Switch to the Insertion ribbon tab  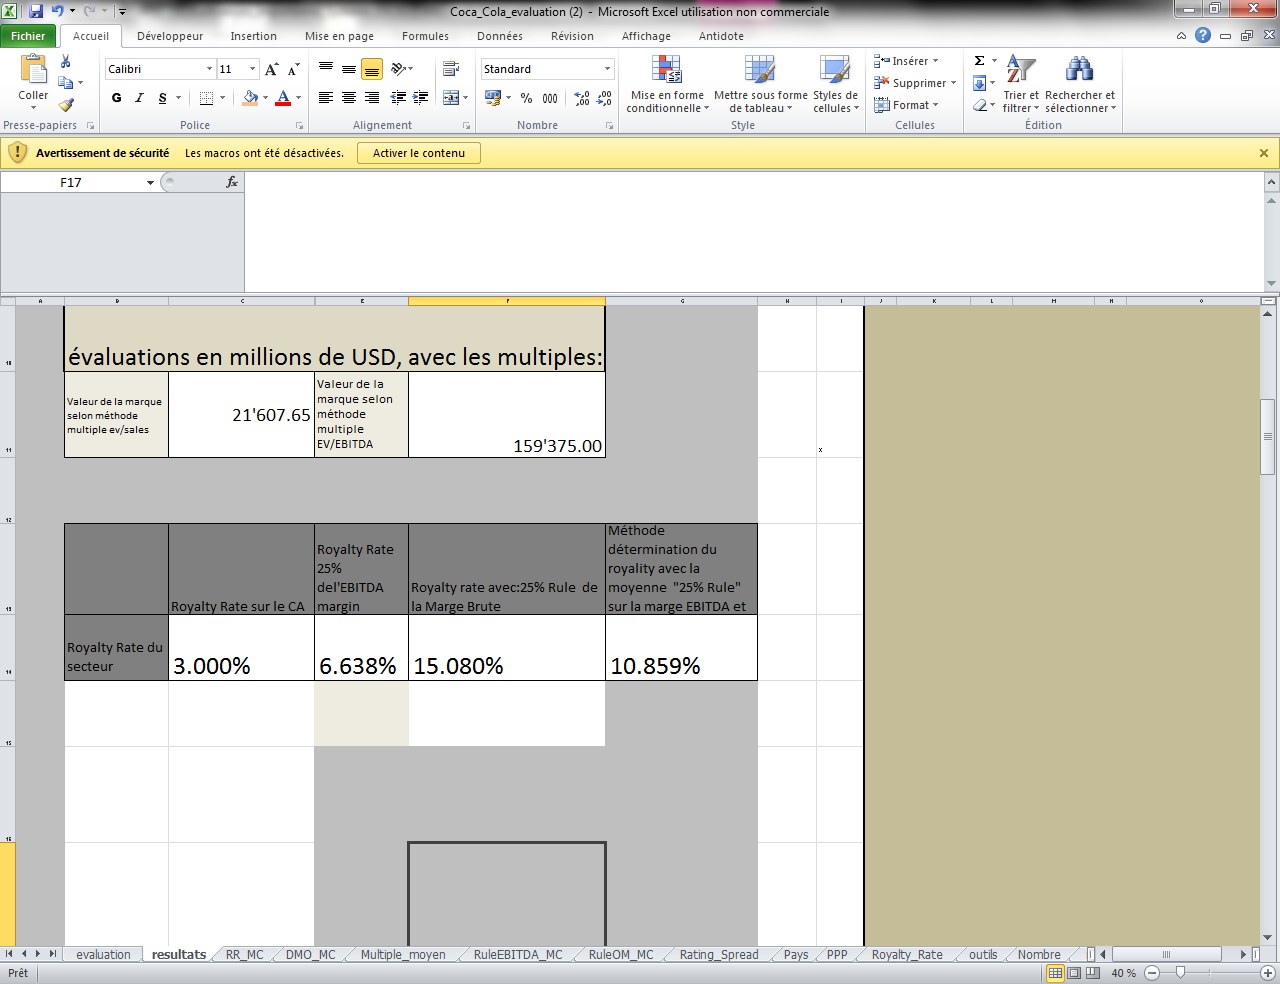[x=254, y=36]
